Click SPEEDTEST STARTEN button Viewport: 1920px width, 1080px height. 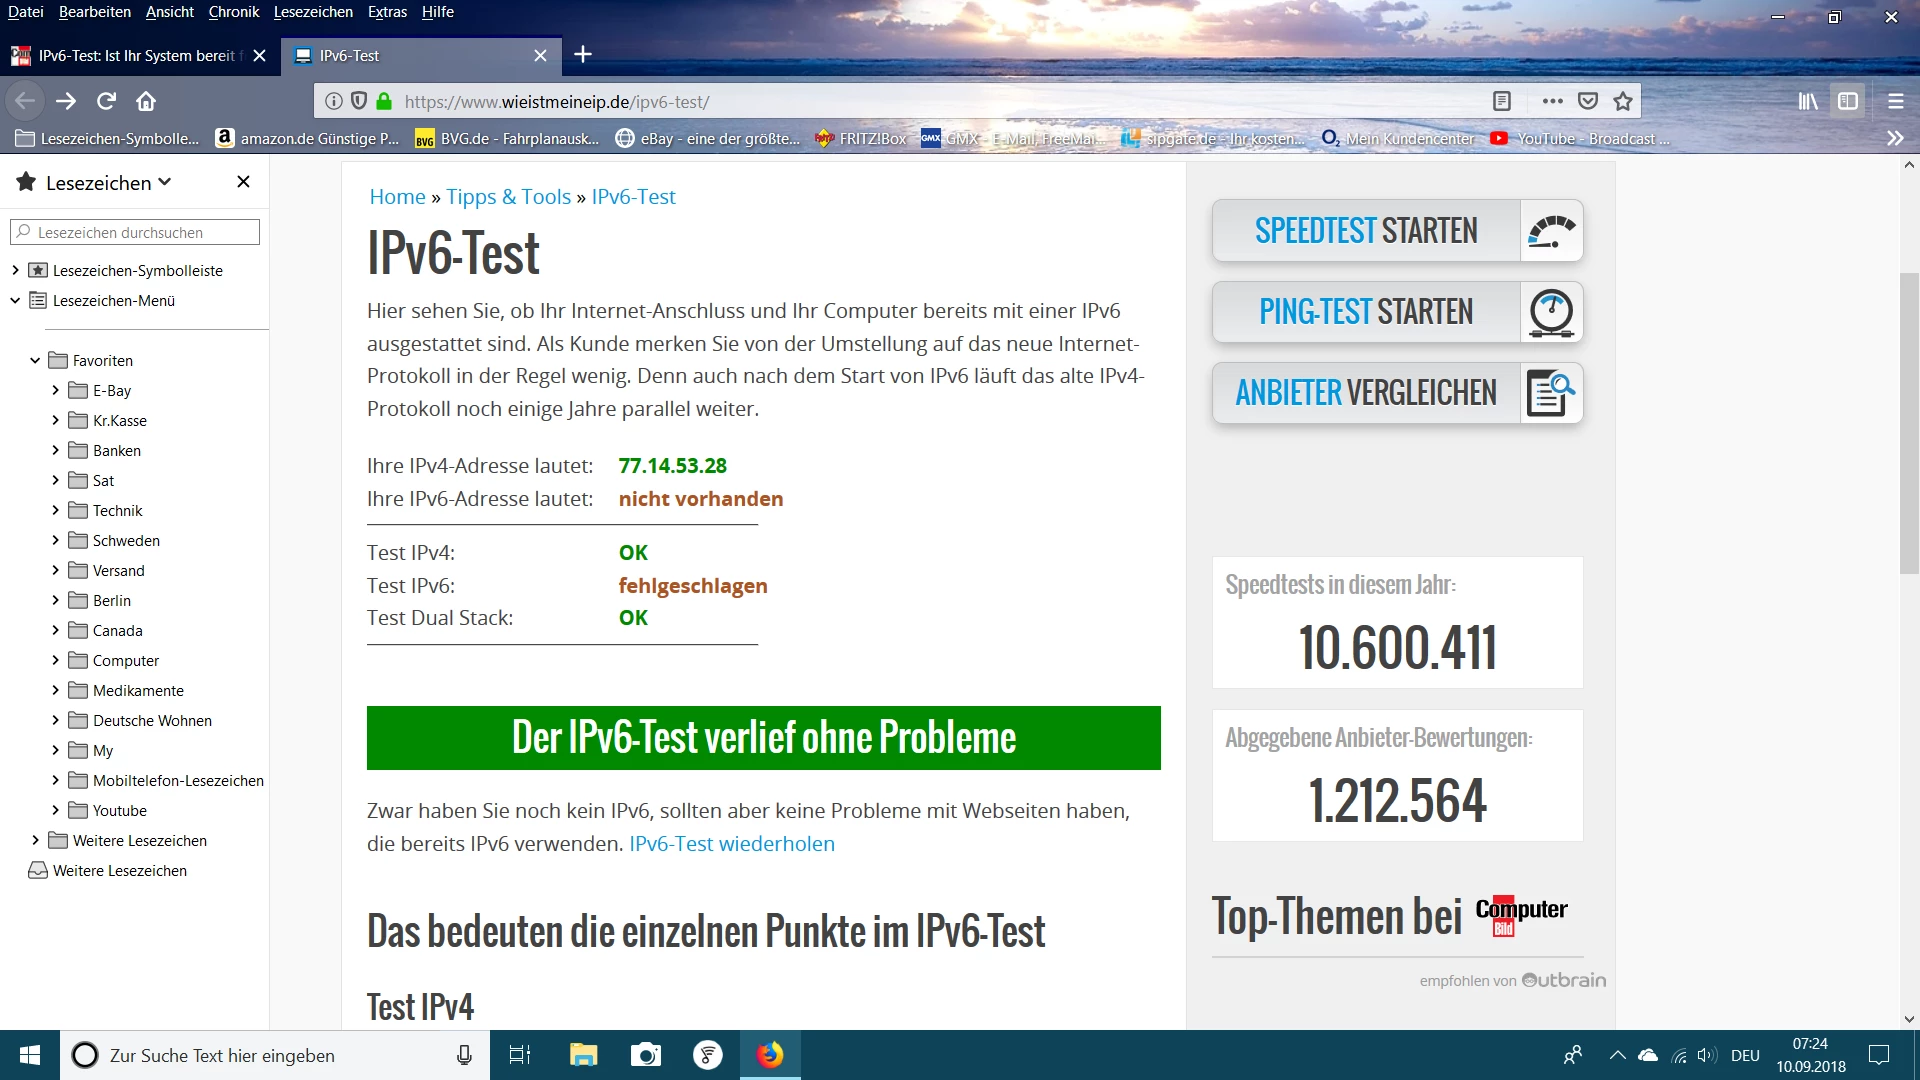1366,231
